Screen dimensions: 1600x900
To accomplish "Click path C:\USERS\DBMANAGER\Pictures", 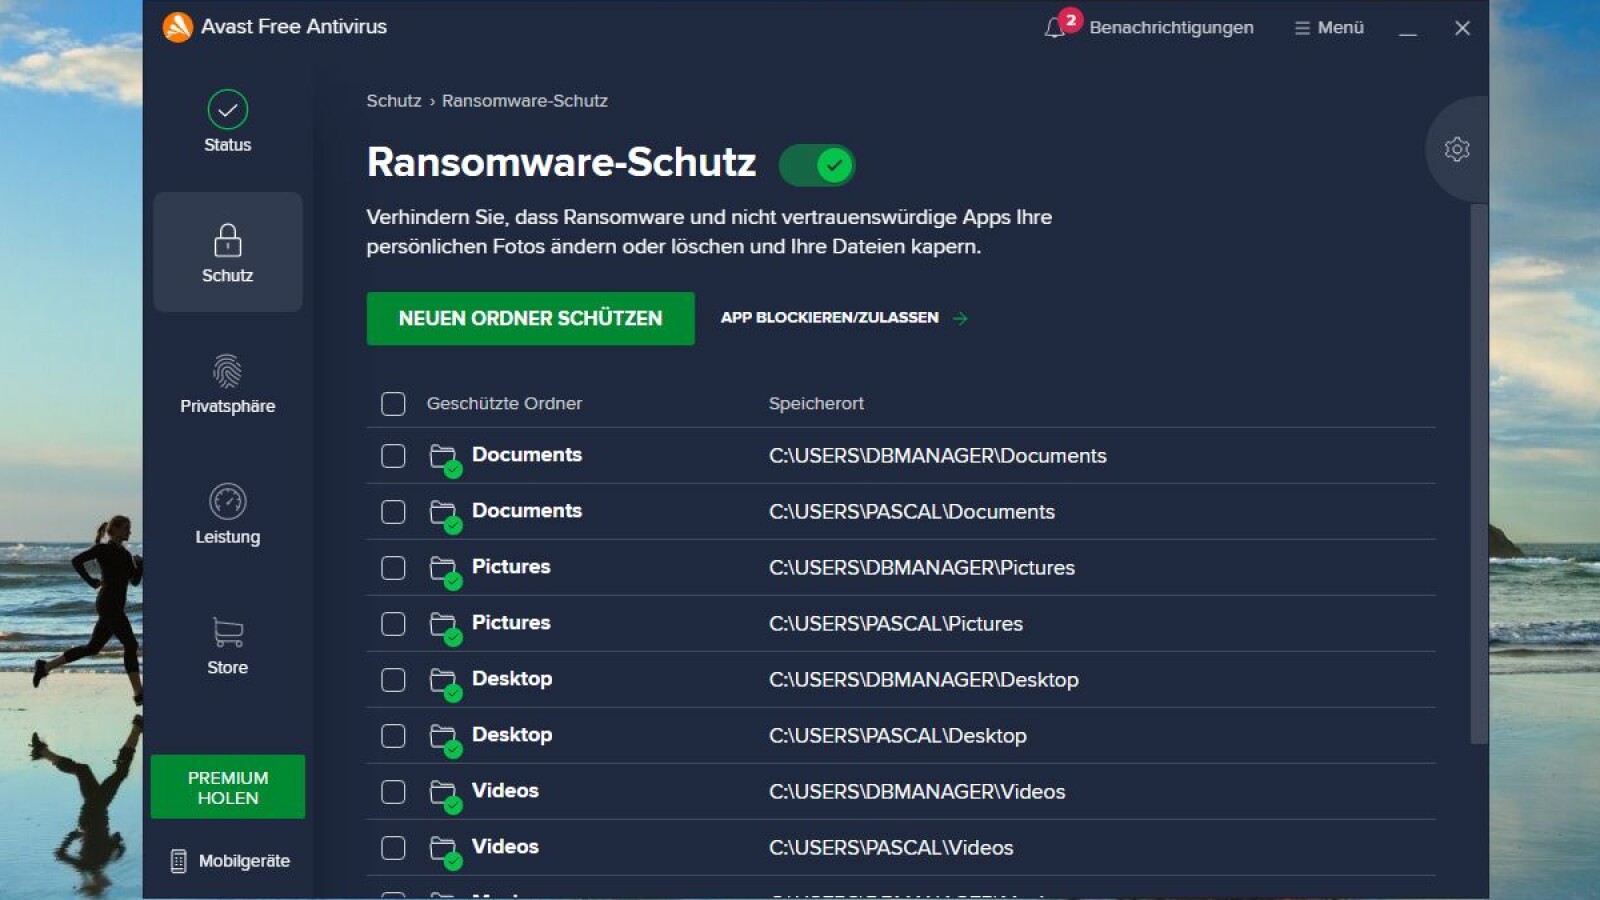I will tap(922, 568).
